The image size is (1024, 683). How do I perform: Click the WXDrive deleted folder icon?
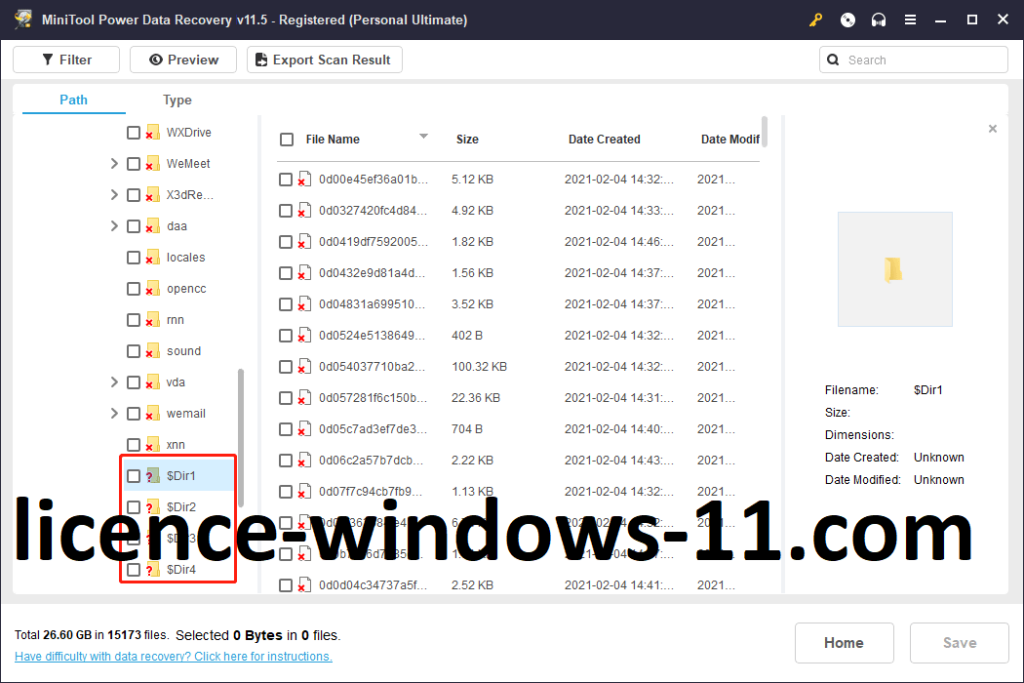pos(153,133)
